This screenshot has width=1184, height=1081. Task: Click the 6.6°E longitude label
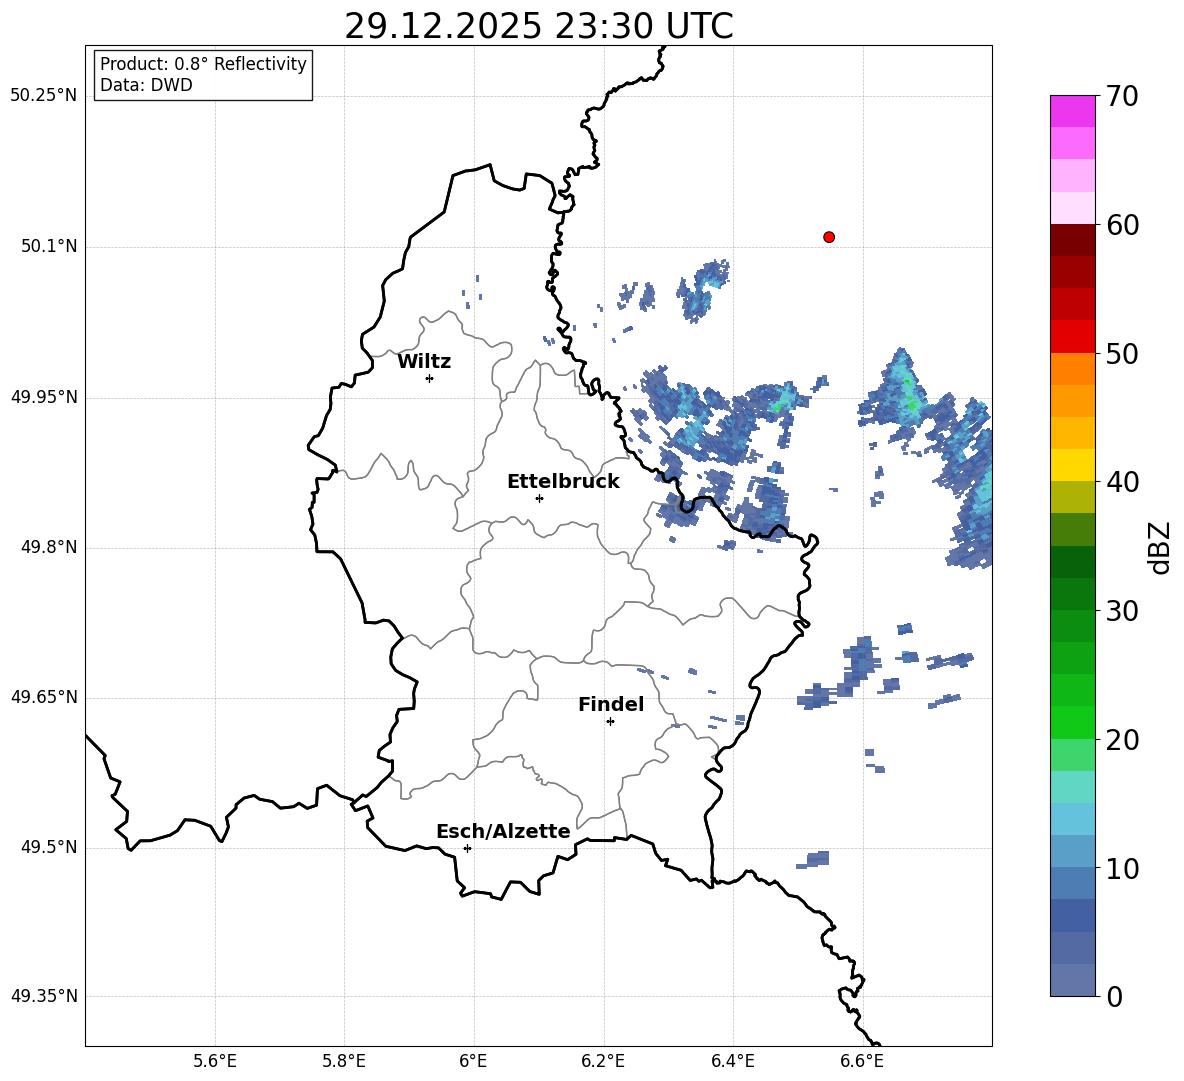(862, 1061)
